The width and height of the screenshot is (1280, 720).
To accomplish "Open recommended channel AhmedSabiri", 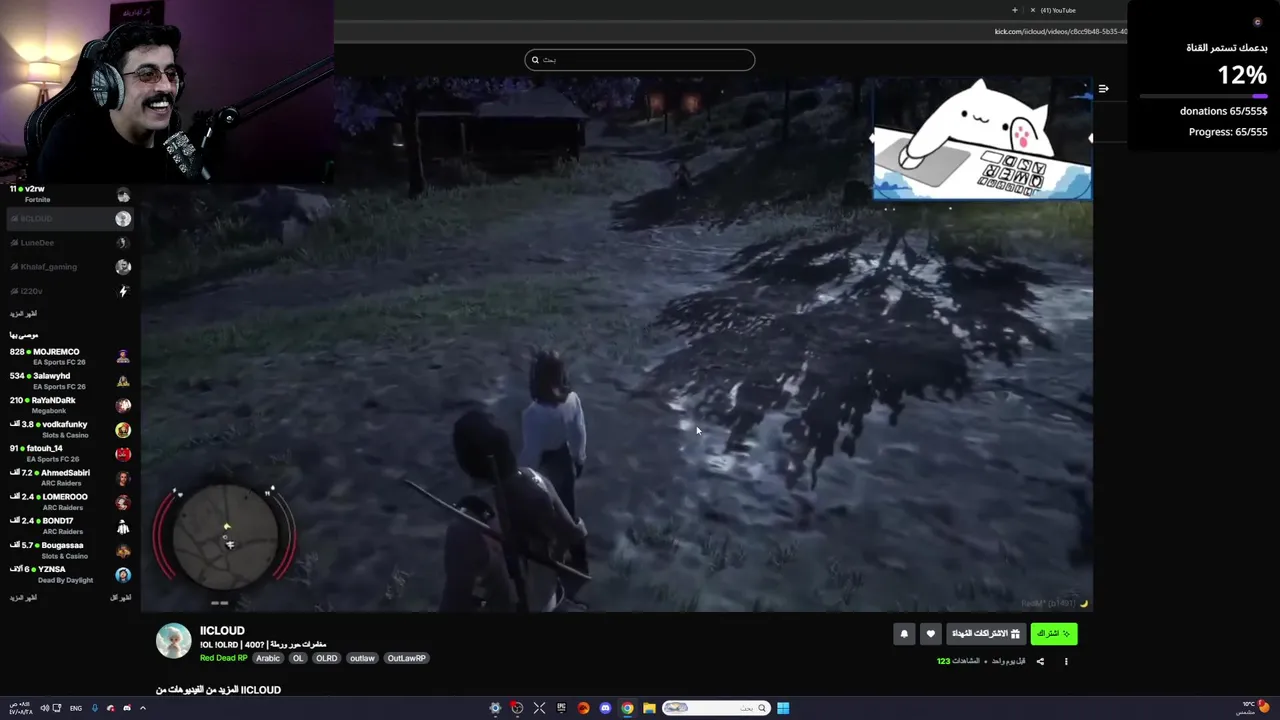I will (x=70, y=477).
